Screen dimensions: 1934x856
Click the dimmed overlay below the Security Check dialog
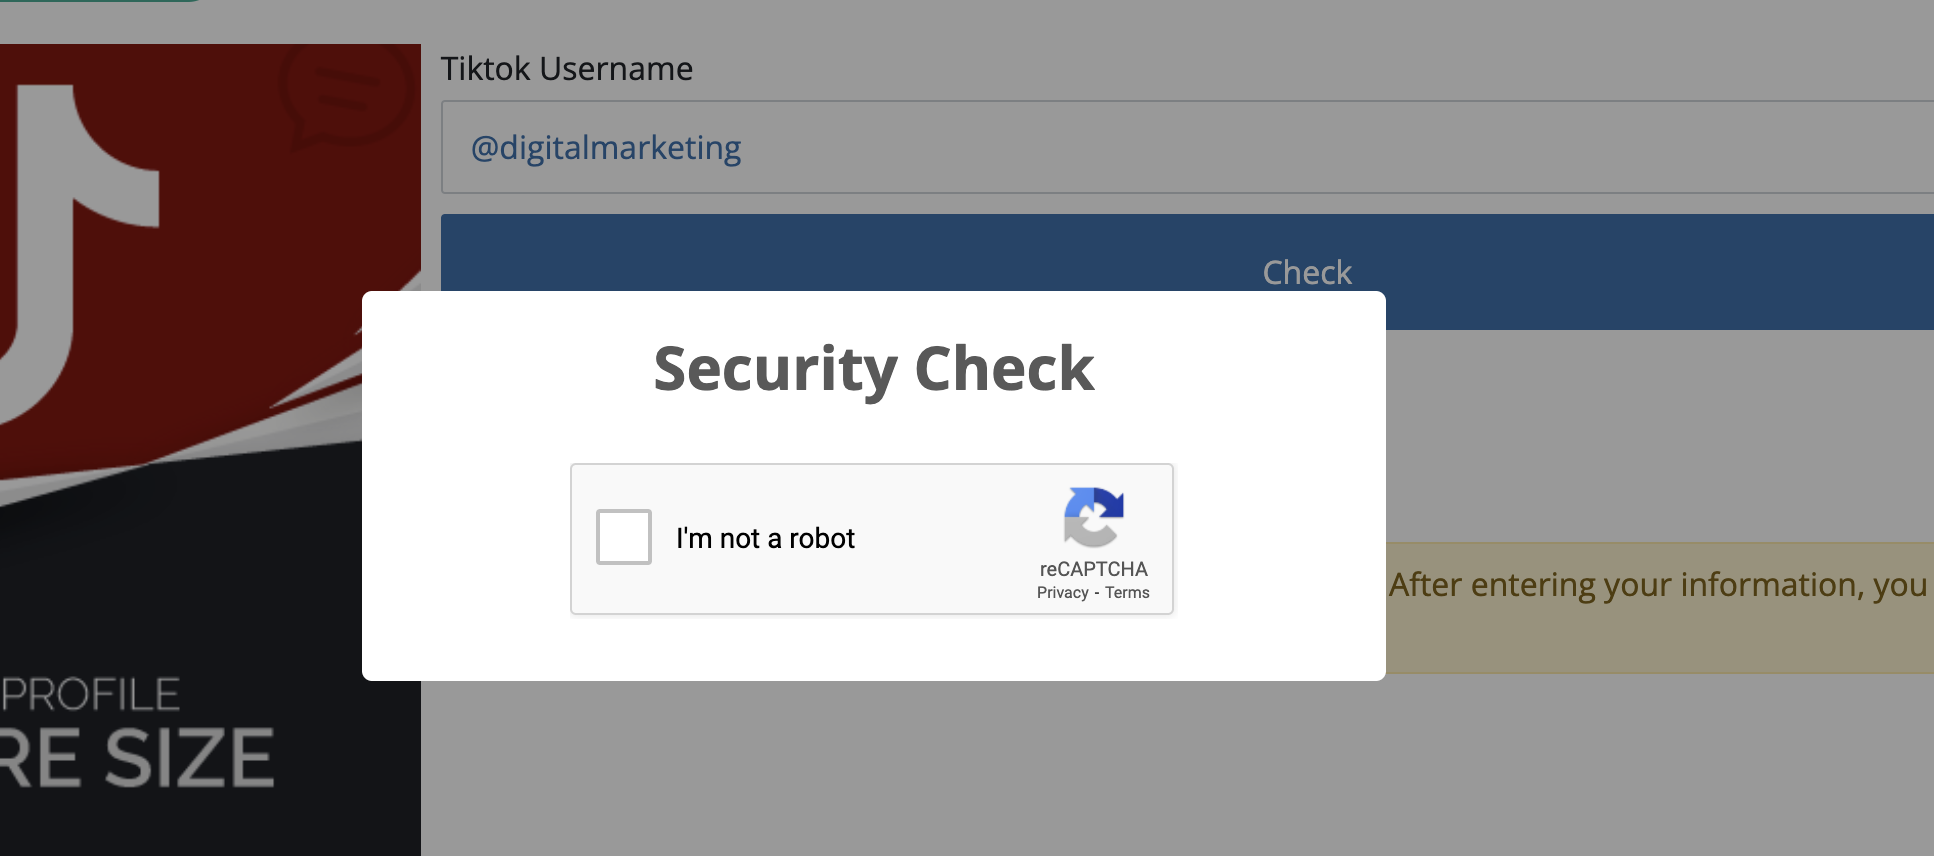[x=874, y=768]
